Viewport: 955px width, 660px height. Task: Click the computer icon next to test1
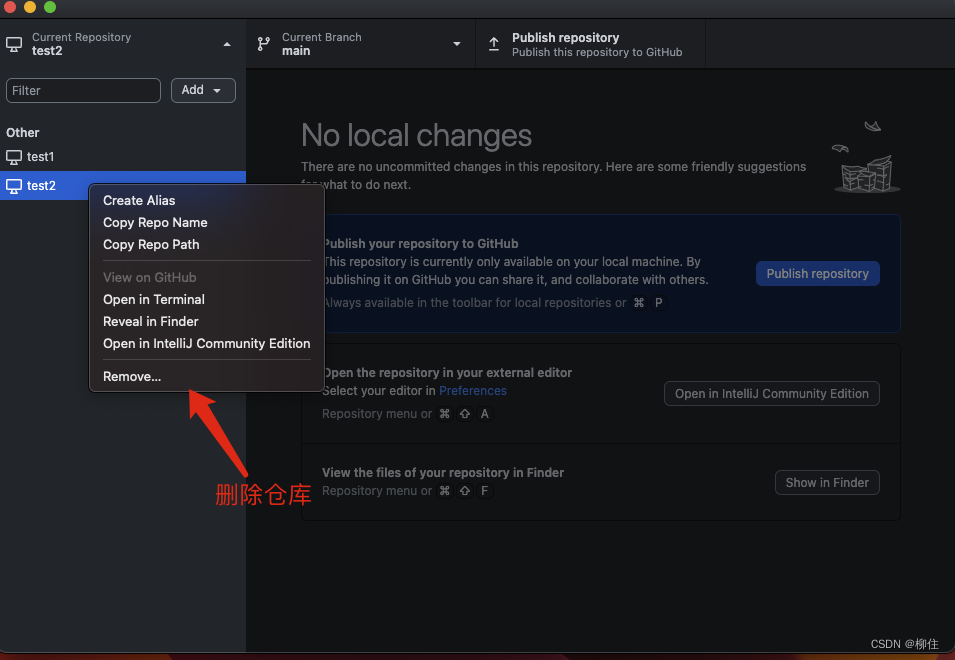(x=14, y=157)
